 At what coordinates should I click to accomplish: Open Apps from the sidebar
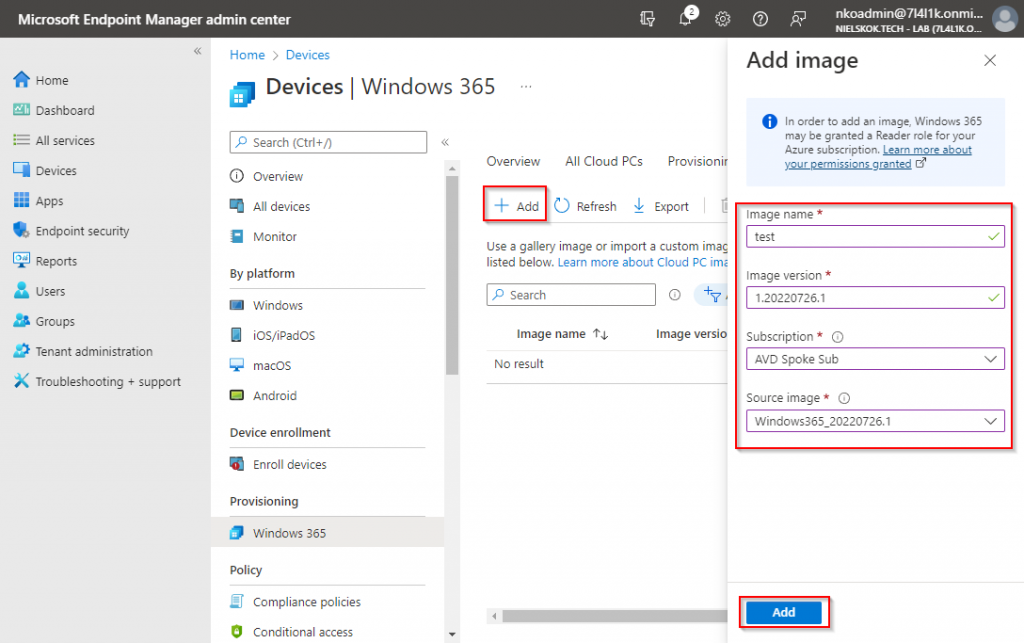[38, 200]
